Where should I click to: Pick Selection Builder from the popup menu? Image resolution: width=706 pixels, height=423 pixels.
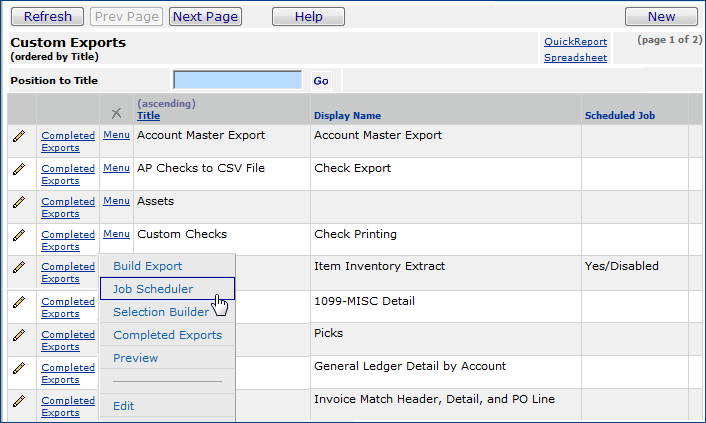point(161,312)
